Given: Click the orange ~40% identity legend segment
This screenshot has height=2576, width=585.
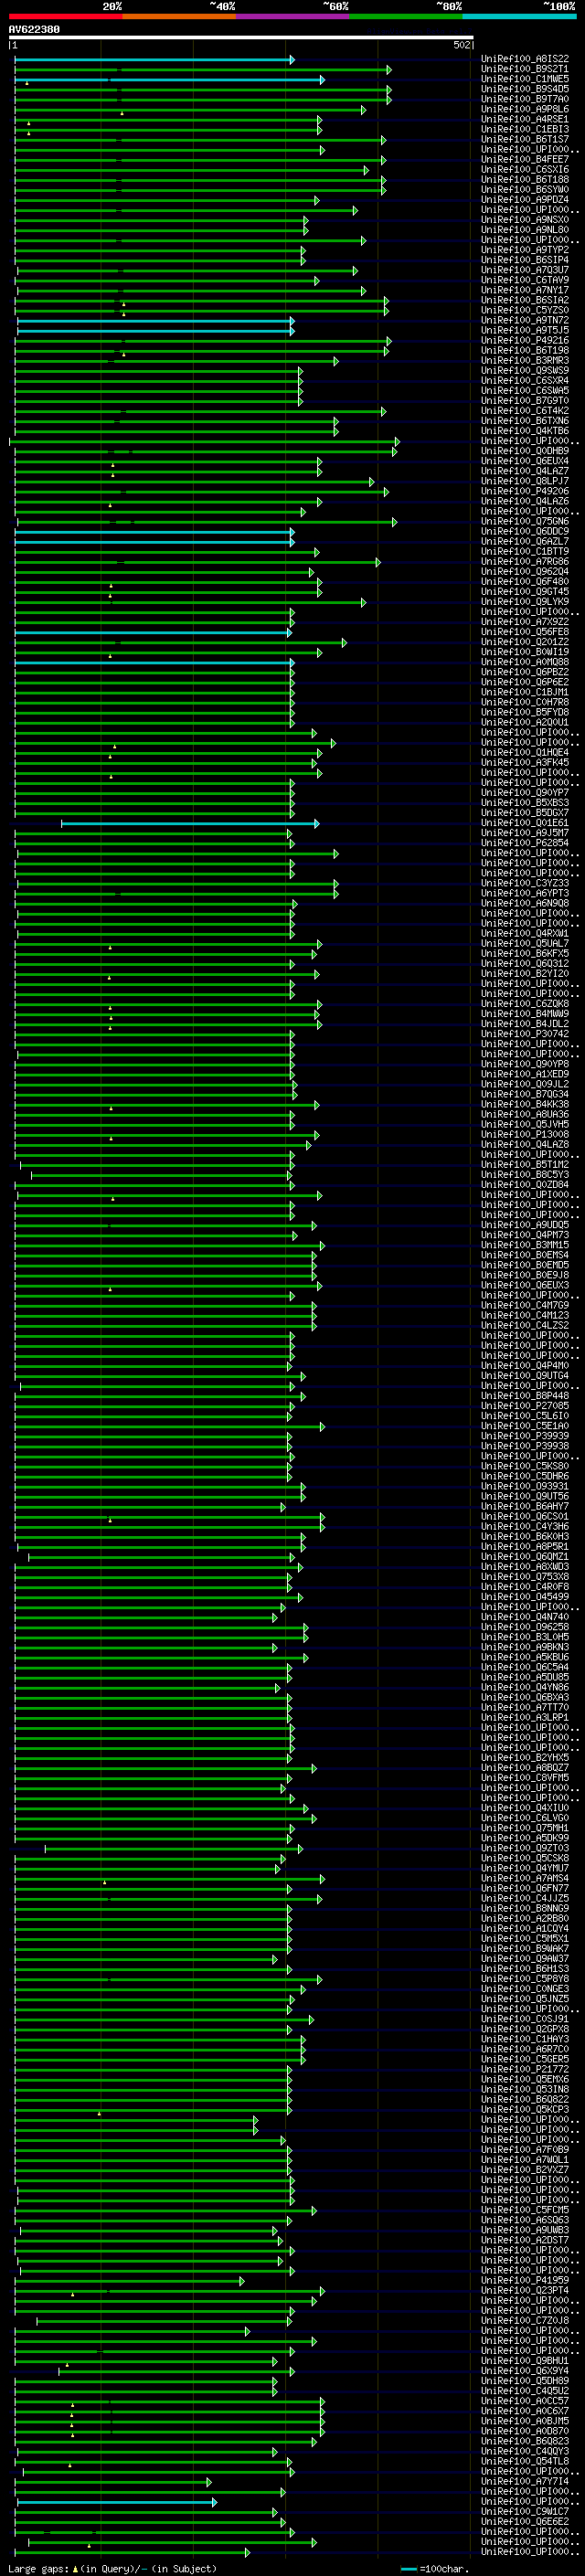Looking at the screenshot, I should [180, 16].
